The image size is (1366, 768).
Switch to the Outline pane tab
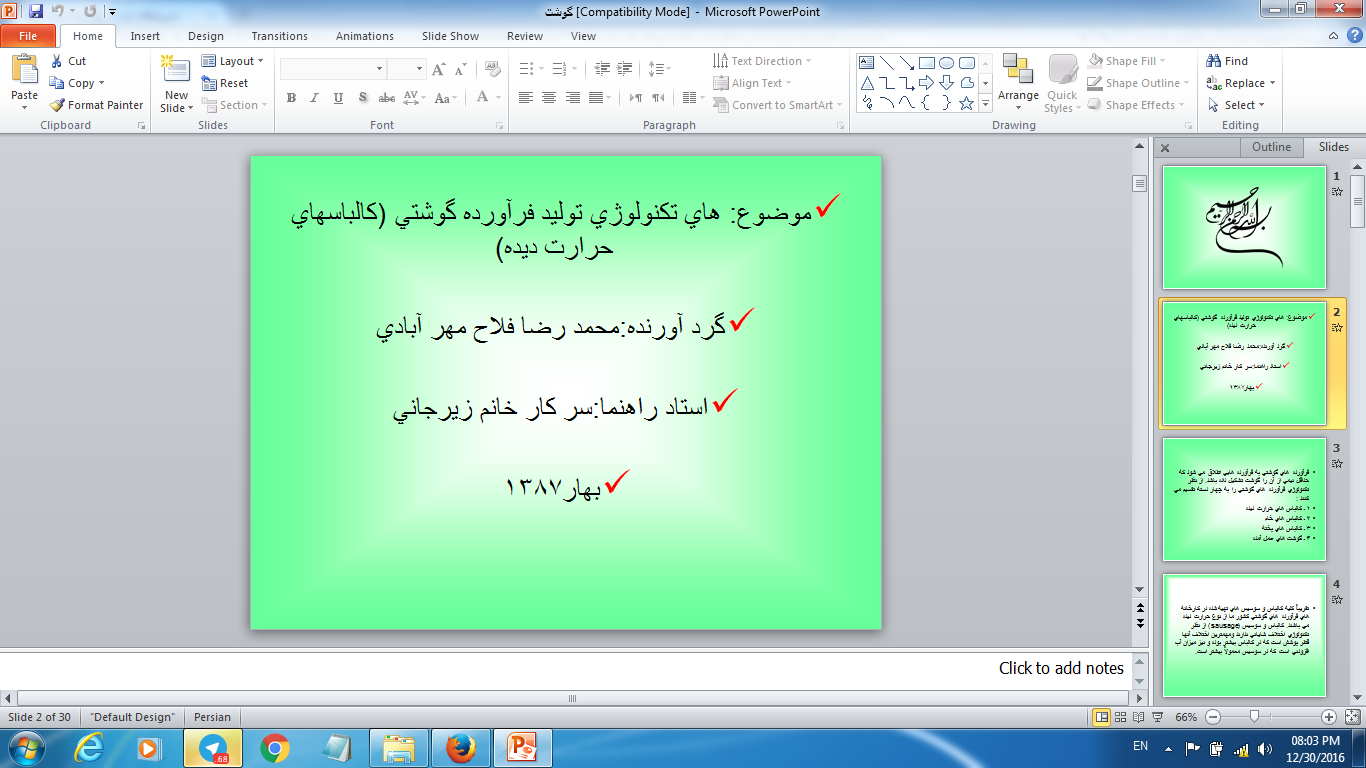click(1271, 147)
